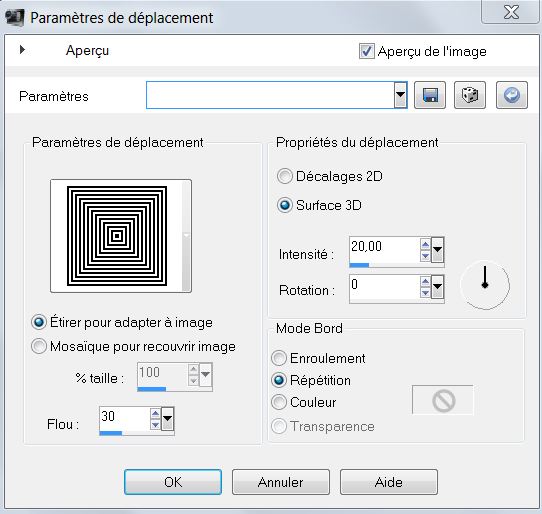Viewport: 542px width, 514px height.
Task: Click the reset to default arrow icon
Action: coord(512,95)
